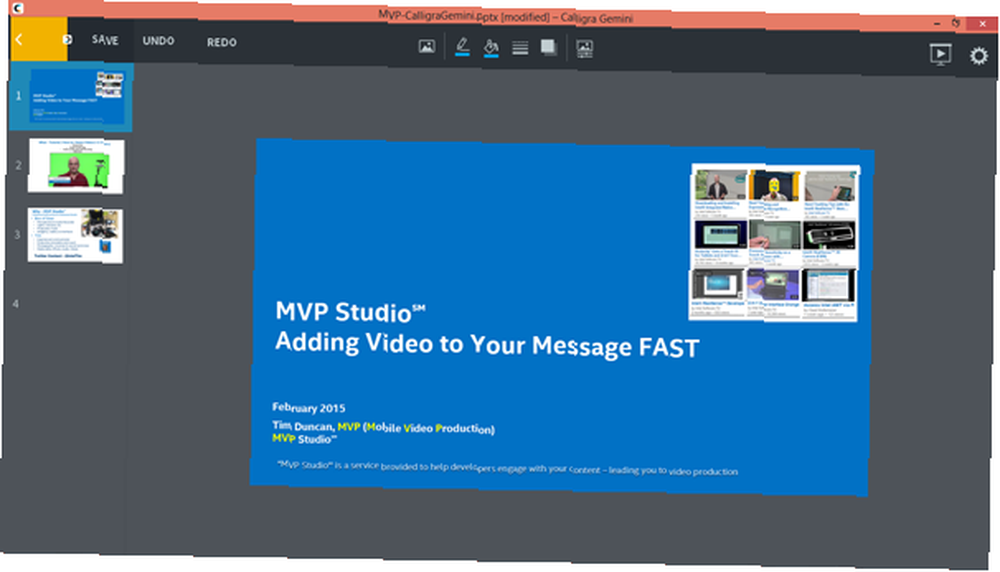Click the REDO button
The height and width of the screenshot is (572, 1000).
tap(221, 42)
